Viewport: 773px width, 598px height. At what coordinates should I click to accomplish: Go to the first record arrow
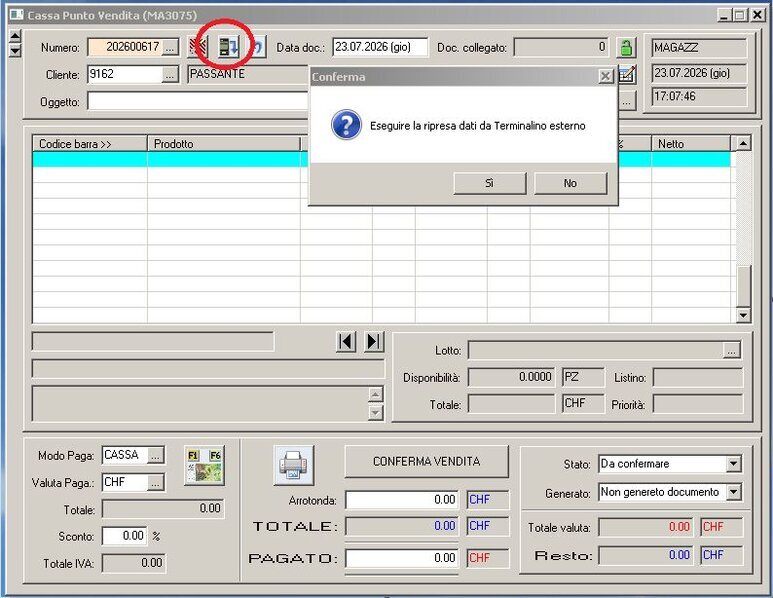point(346,341)
